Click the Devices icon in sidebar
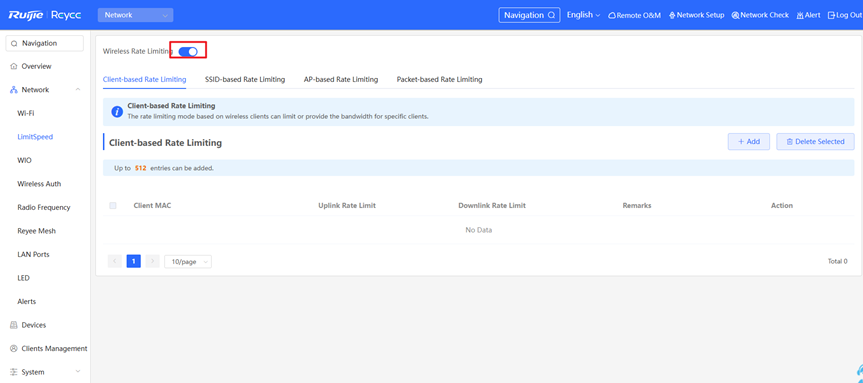The image size is (863, 383). point(14,325)
